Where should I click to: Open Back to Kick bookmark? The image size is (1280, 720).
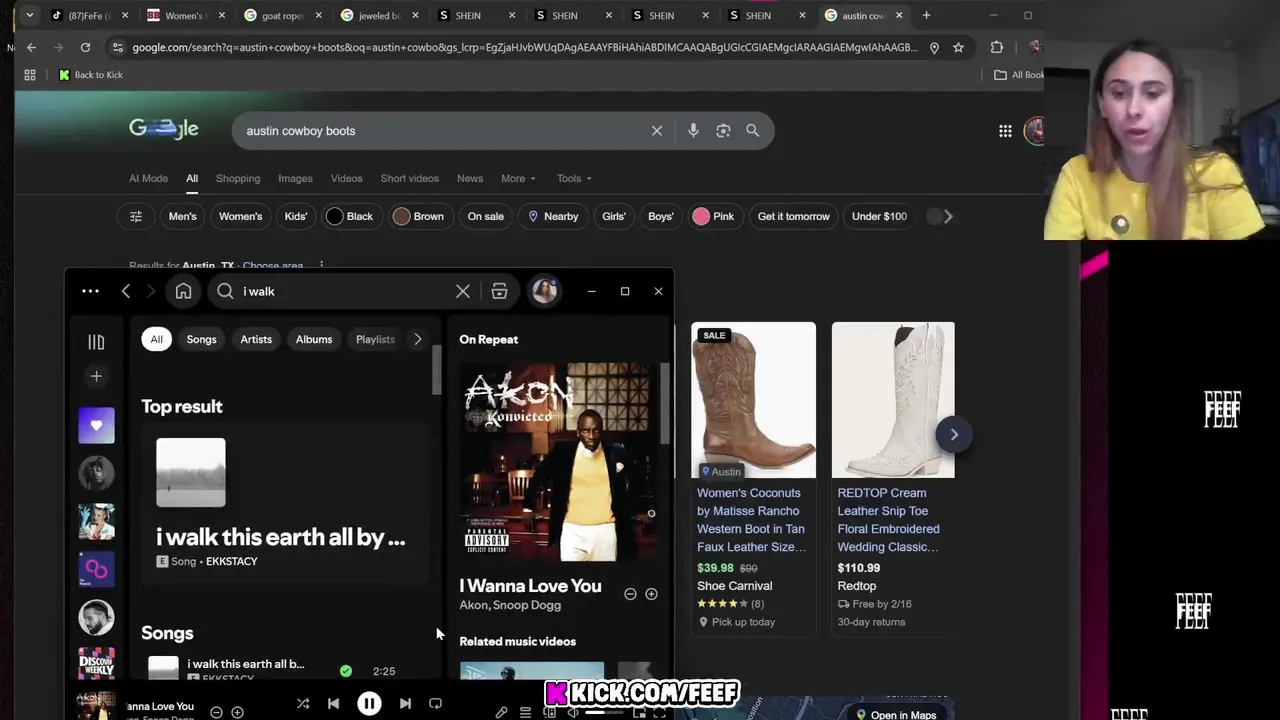click(x=91, y=75)
